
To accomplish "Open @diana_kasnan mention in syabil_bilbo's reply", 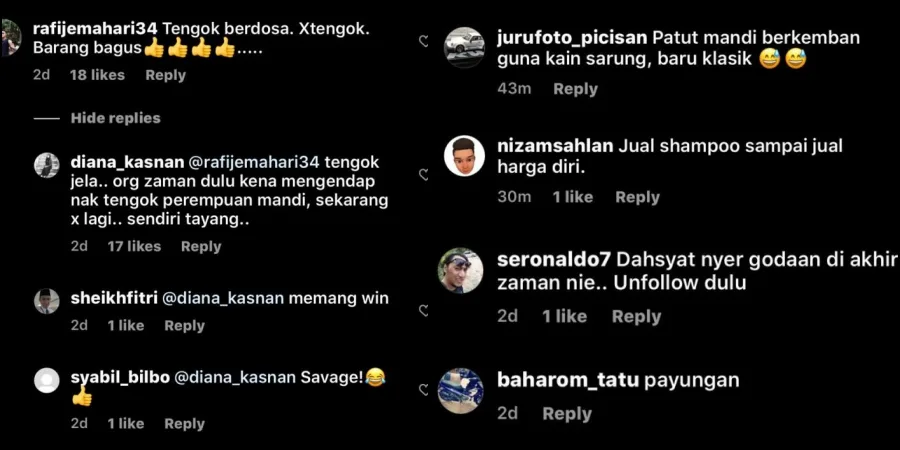I will point(235,378).
